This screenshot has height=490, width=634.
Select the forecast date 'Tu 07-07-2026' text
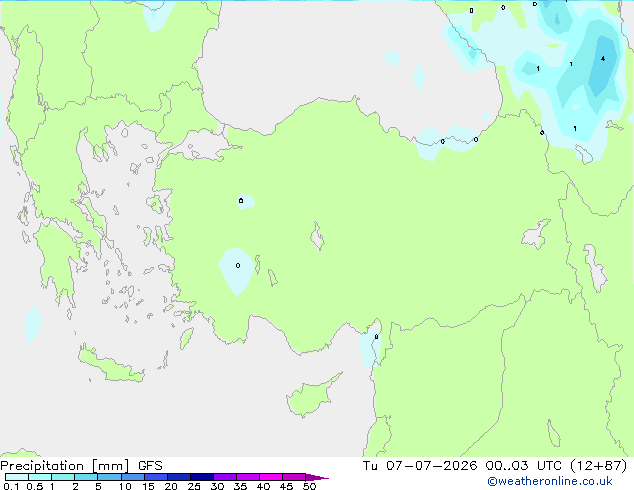pos(420,466)
